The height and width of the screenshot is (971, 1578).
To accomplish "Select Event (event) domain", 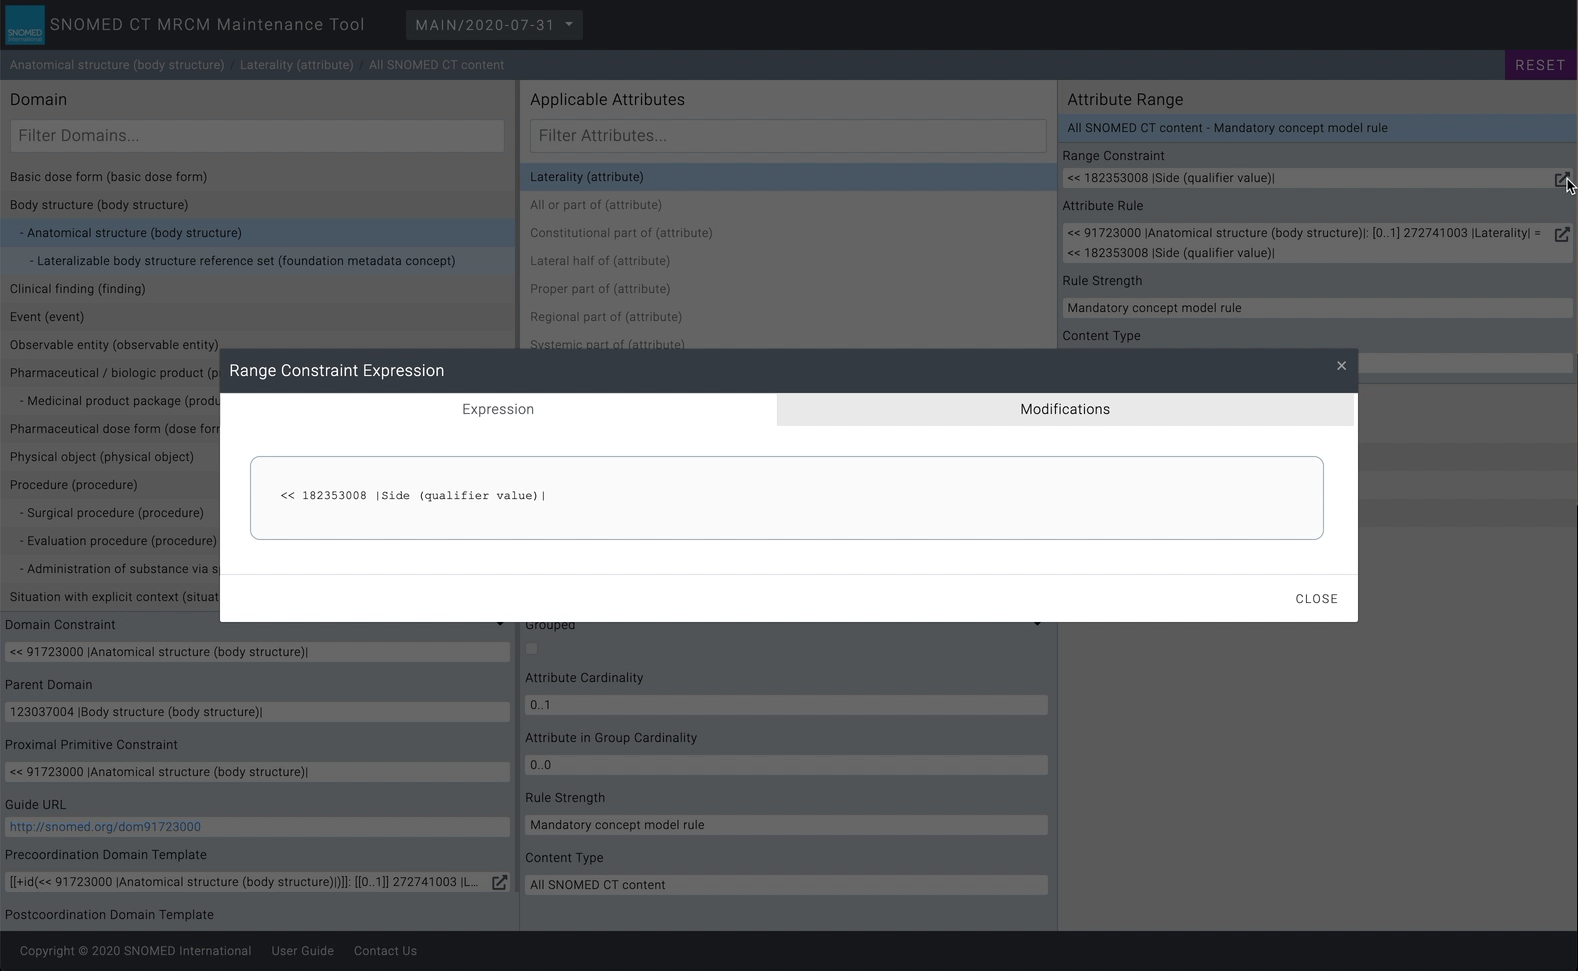I will 257,317.
